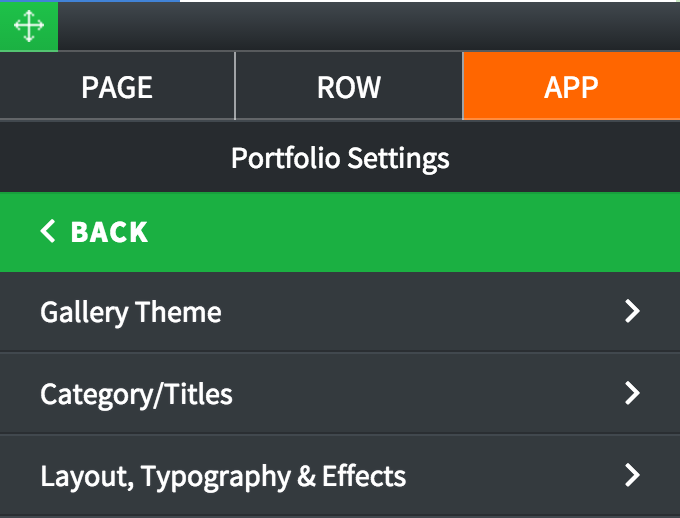Image resolution: width=680 pixels, height=518 pixels.
Task: Click the green move panel crosshair icon
Action: 29,26
